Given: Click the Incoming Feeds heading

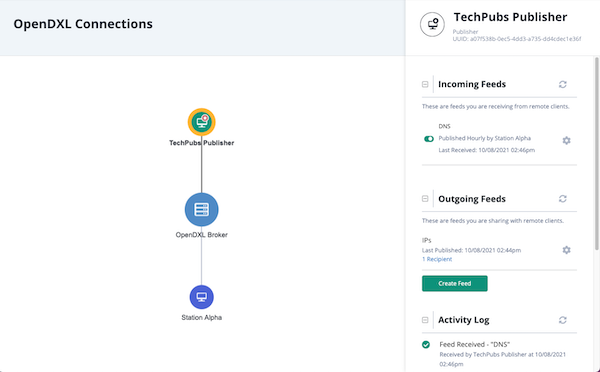Looking at the screenshot, I should click(472, 84).
